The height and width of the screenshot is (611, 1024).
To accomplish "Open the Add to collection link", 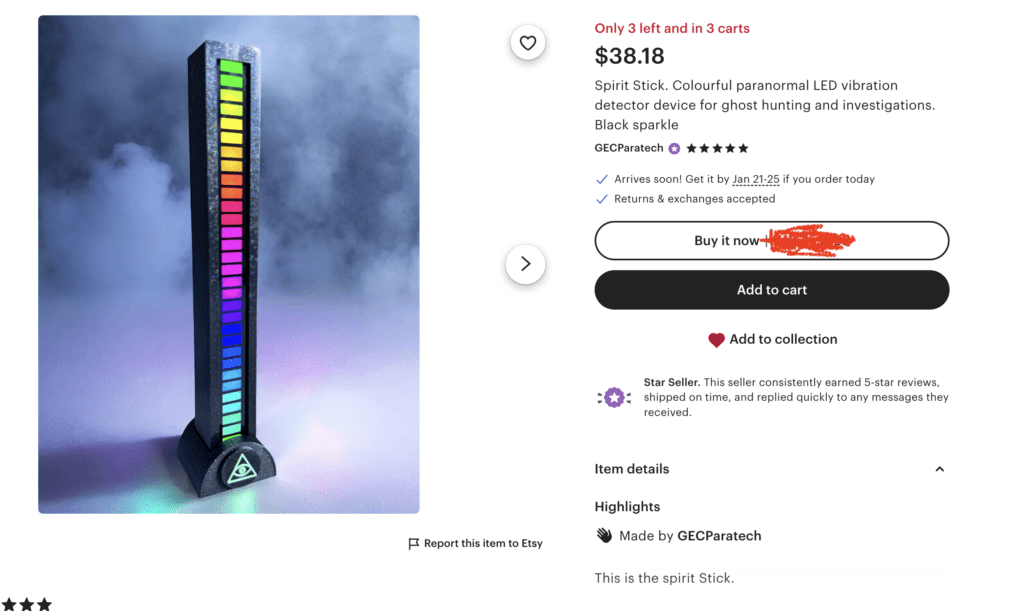I will click(783, 340).
